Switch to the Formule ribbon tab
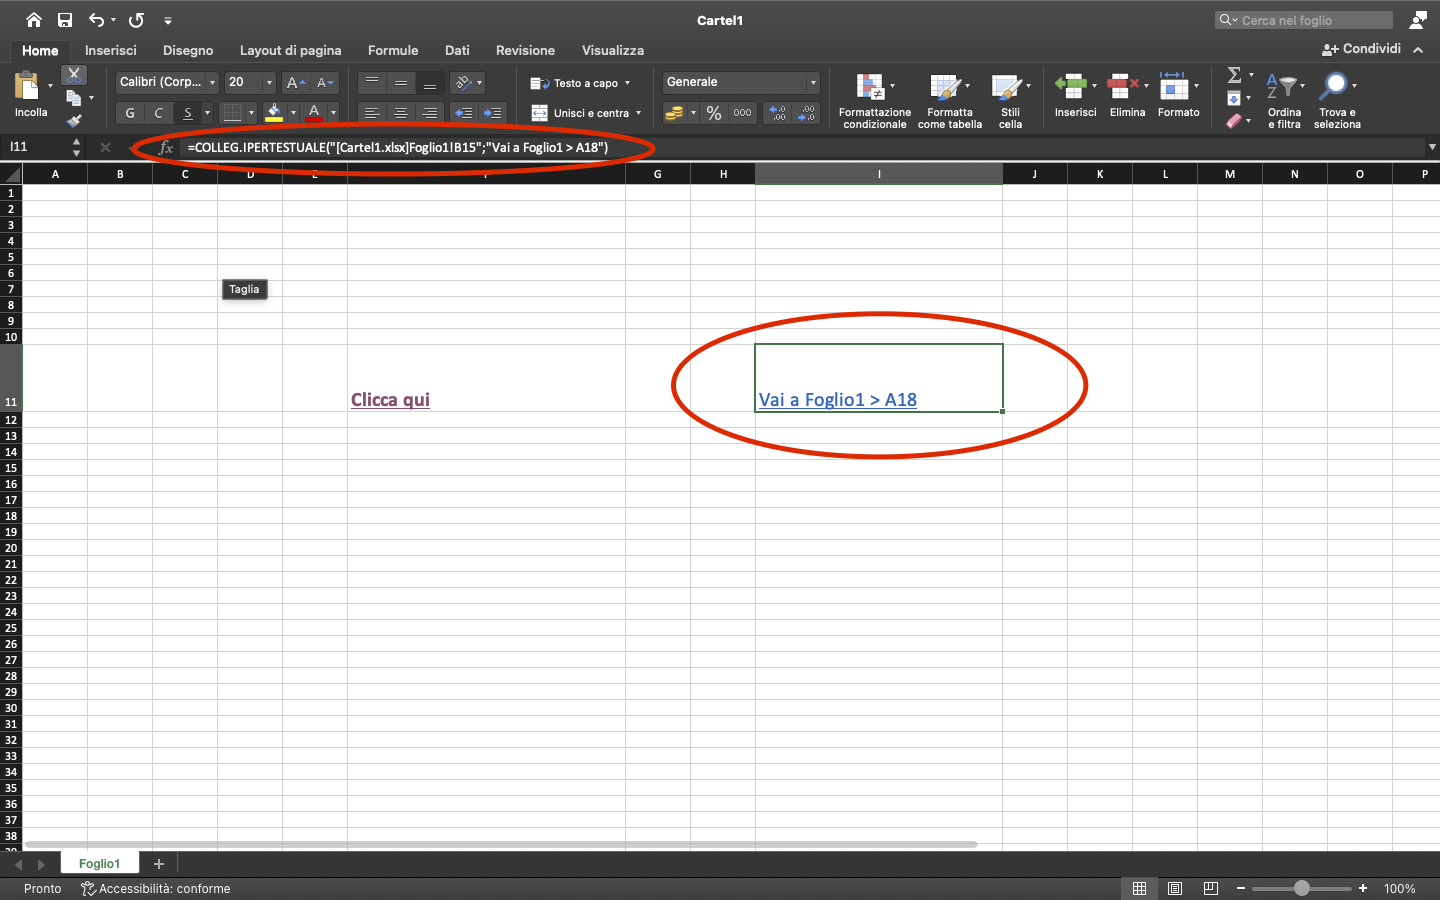 coord(393,50)
